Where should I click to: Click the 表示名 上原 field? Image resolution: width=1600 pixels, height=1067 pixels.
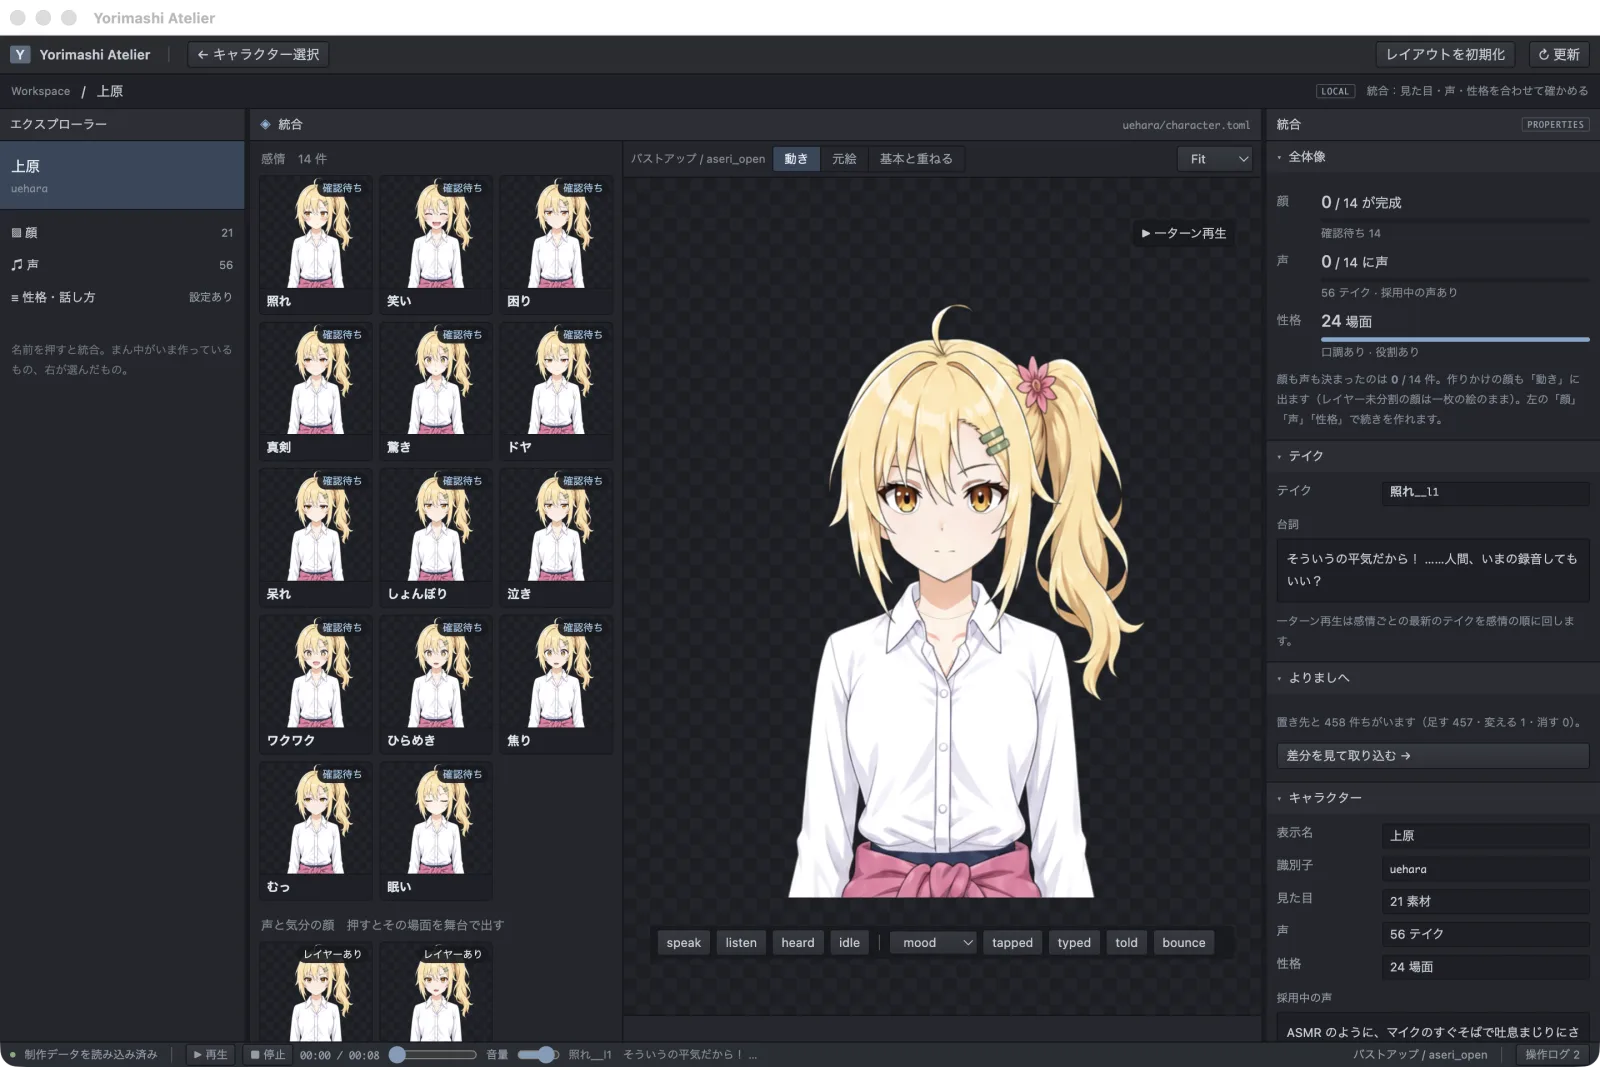pos(1485,836)
